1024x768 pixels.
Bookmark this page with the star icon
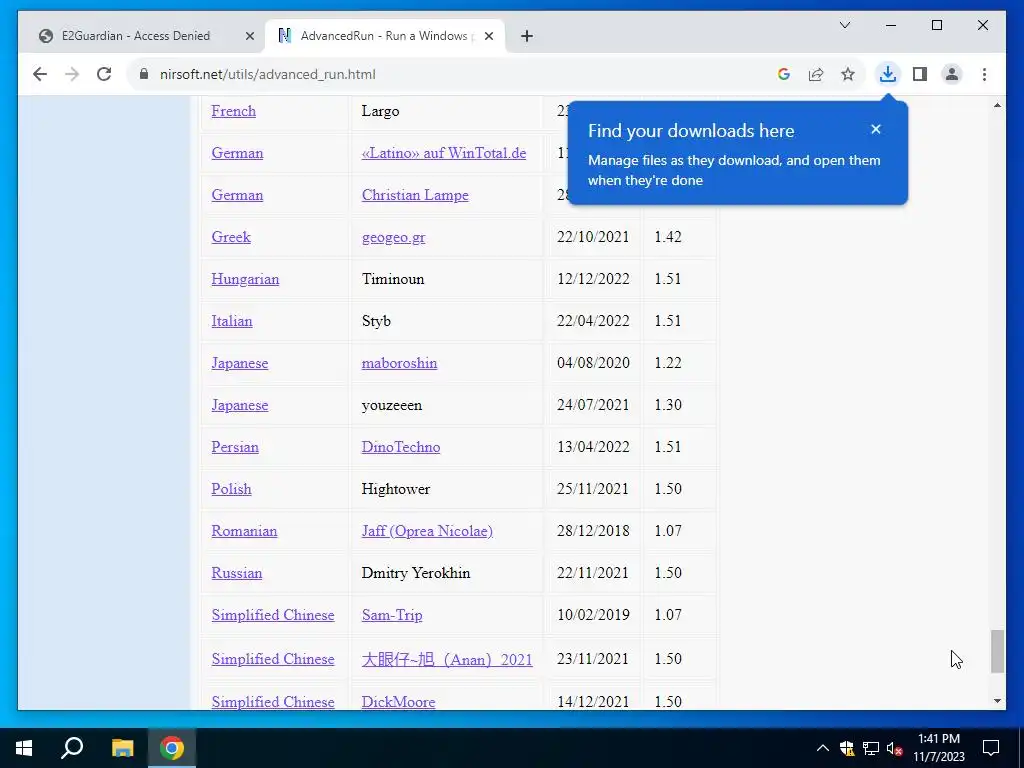click(848, 74)
